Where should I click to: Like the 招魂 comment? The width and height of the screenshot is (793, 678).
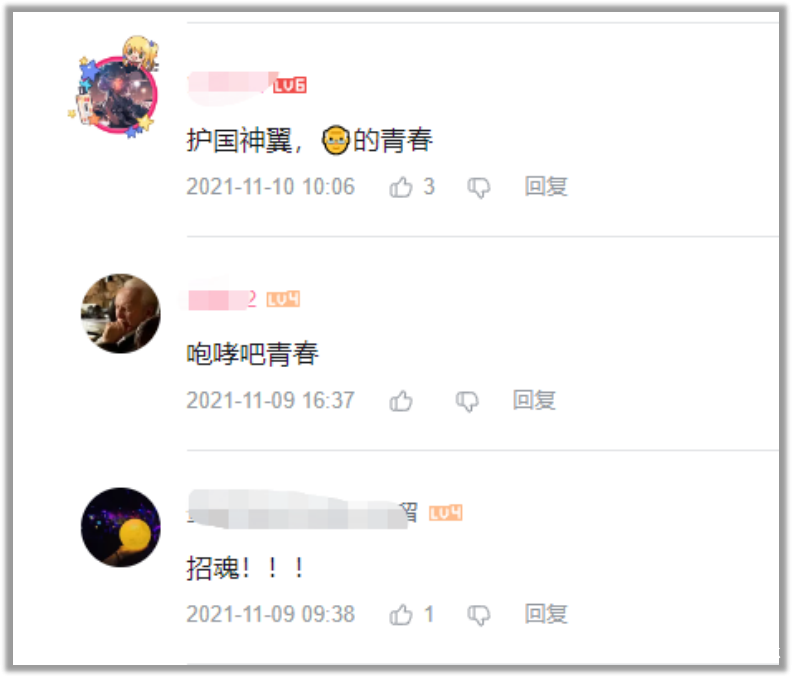[401, 615]
